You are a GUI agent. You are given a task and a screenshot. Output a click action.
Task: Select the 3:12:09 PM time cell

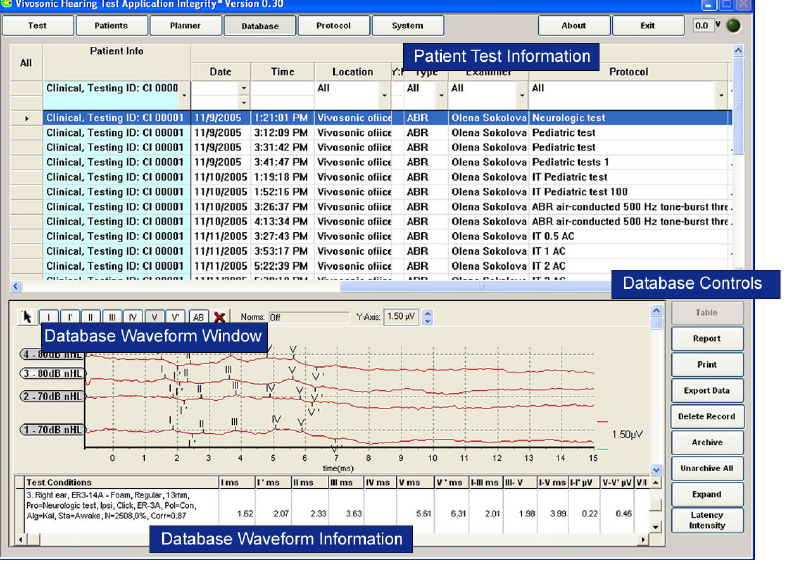click(282, 132)
